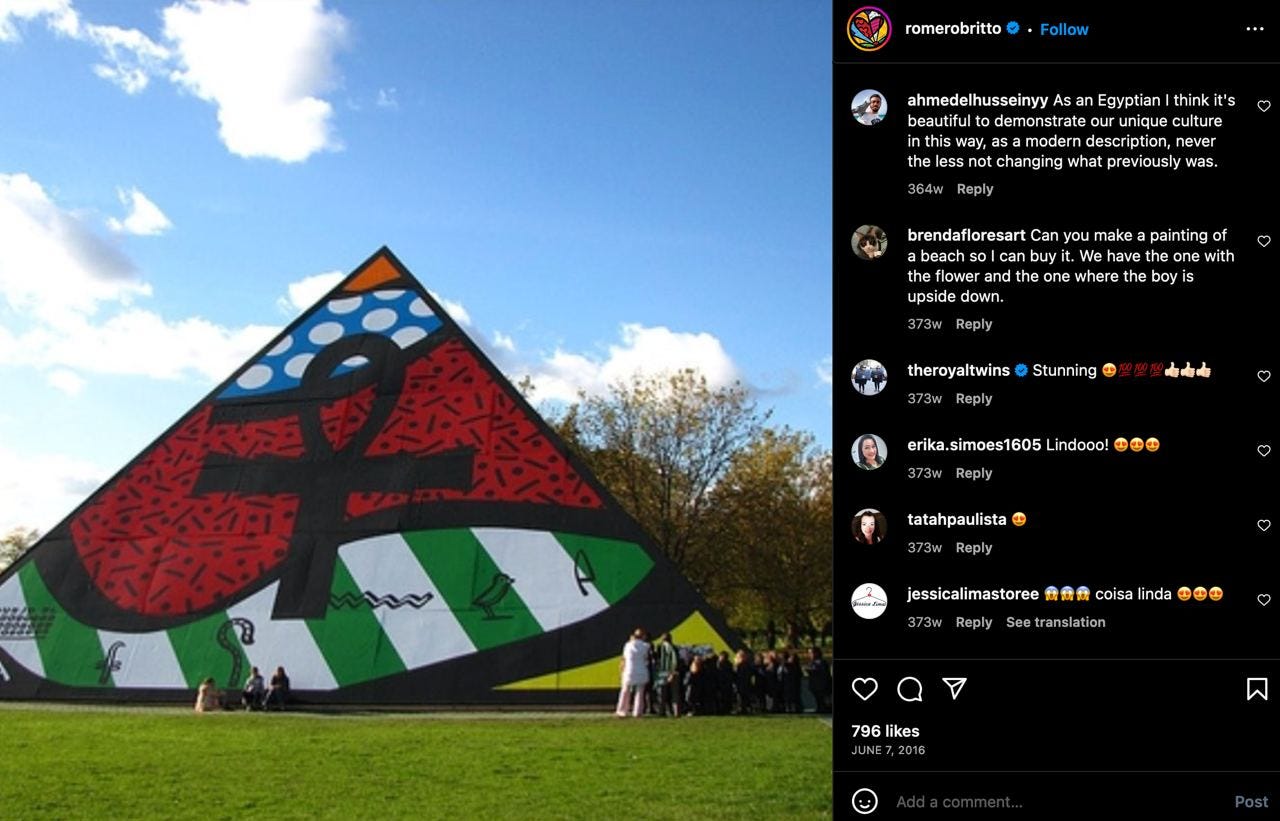This screenshot has height=821, width=1280.
Task: Save post with bookmark icon
Action: click(x=1257, y=689)
